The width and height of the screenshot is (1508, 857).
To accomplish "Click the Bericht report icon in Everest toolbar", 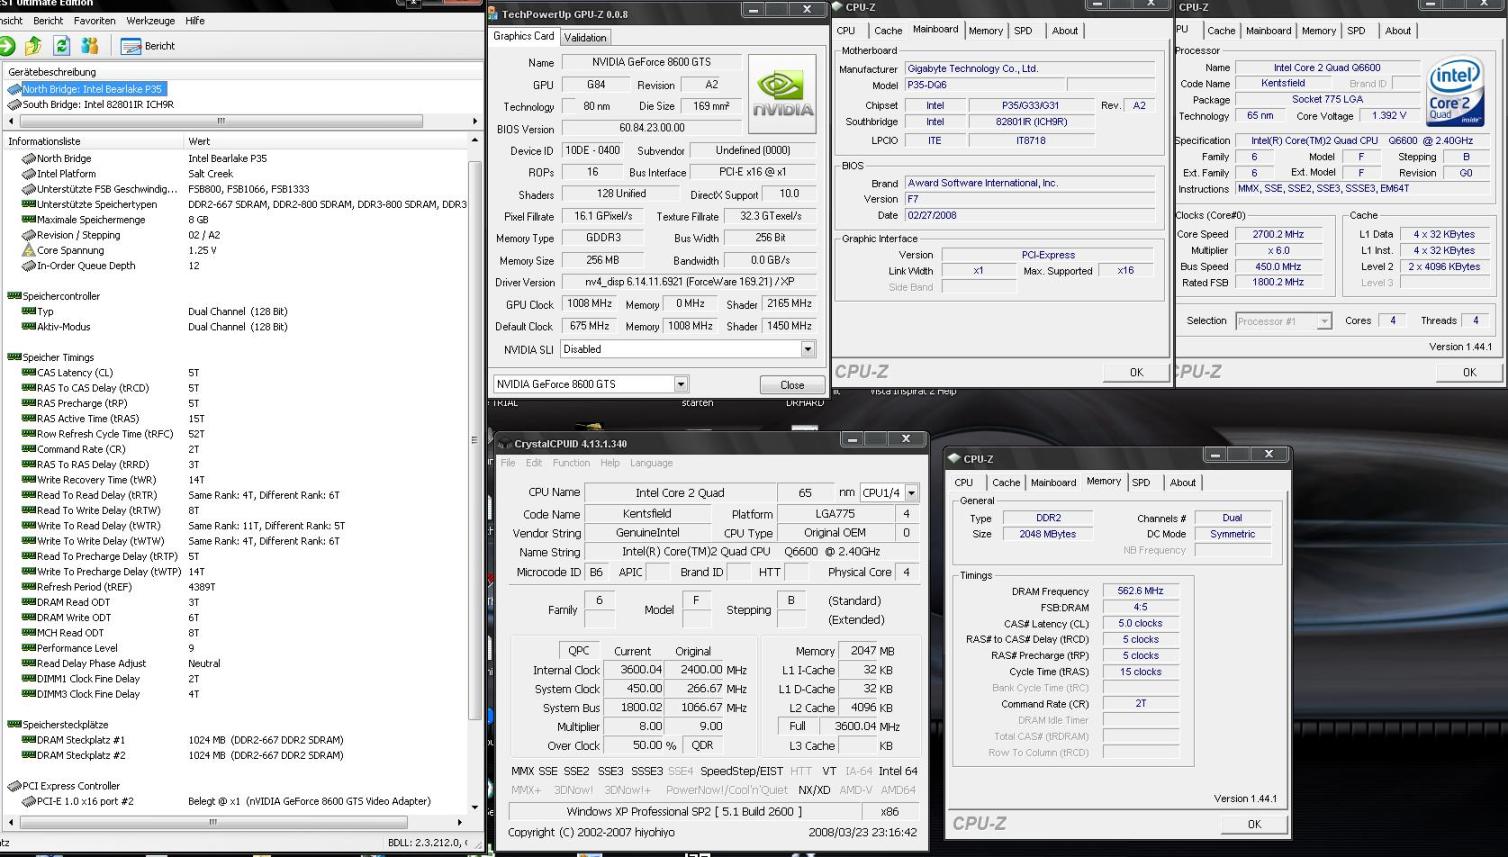I will 131,46.
